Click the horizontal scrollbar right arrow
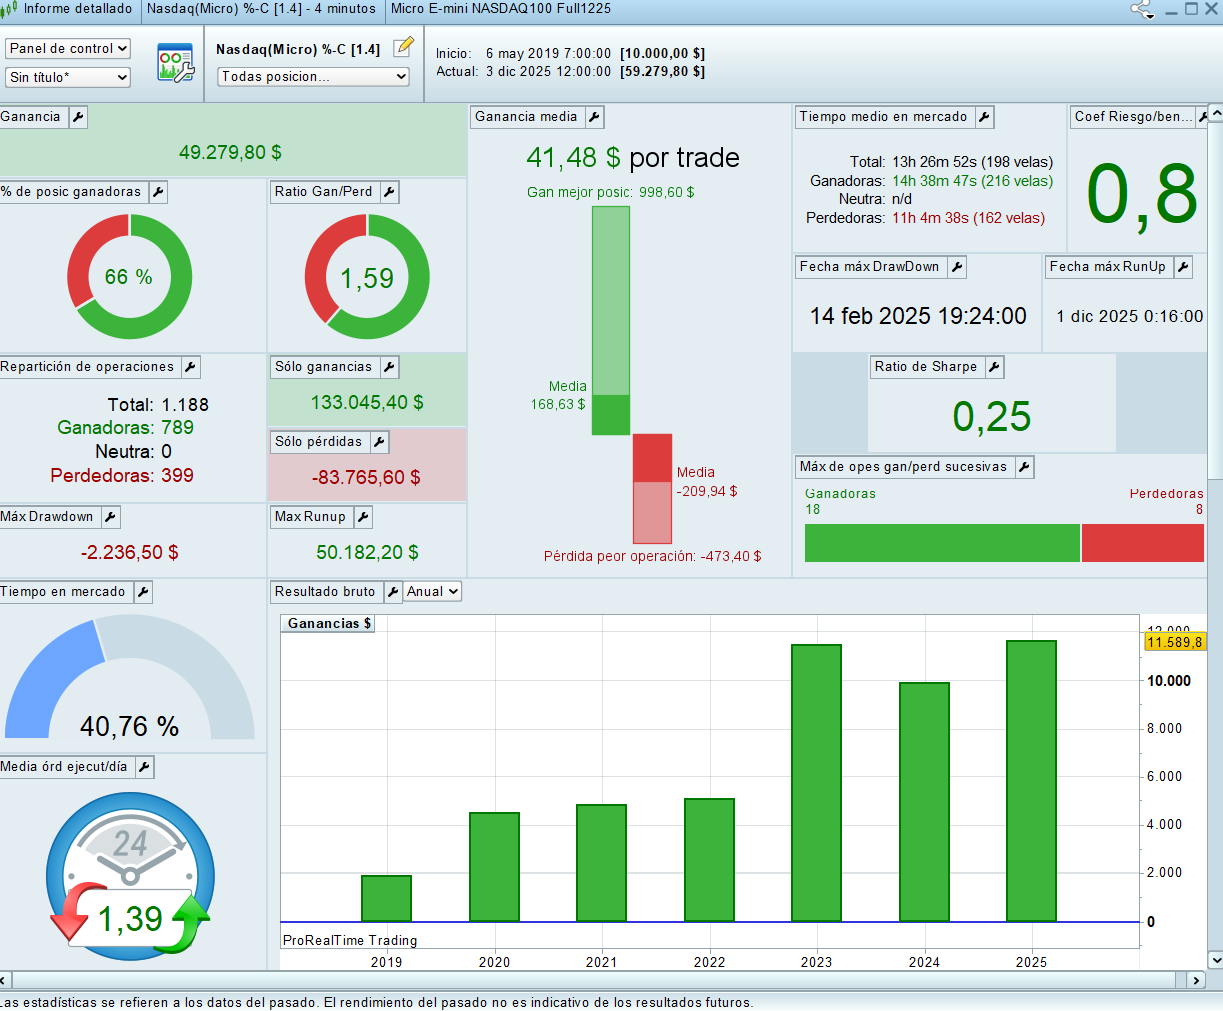Image resolution: width=1223 pixels, height=1011 pixels. click(1196, 980)
